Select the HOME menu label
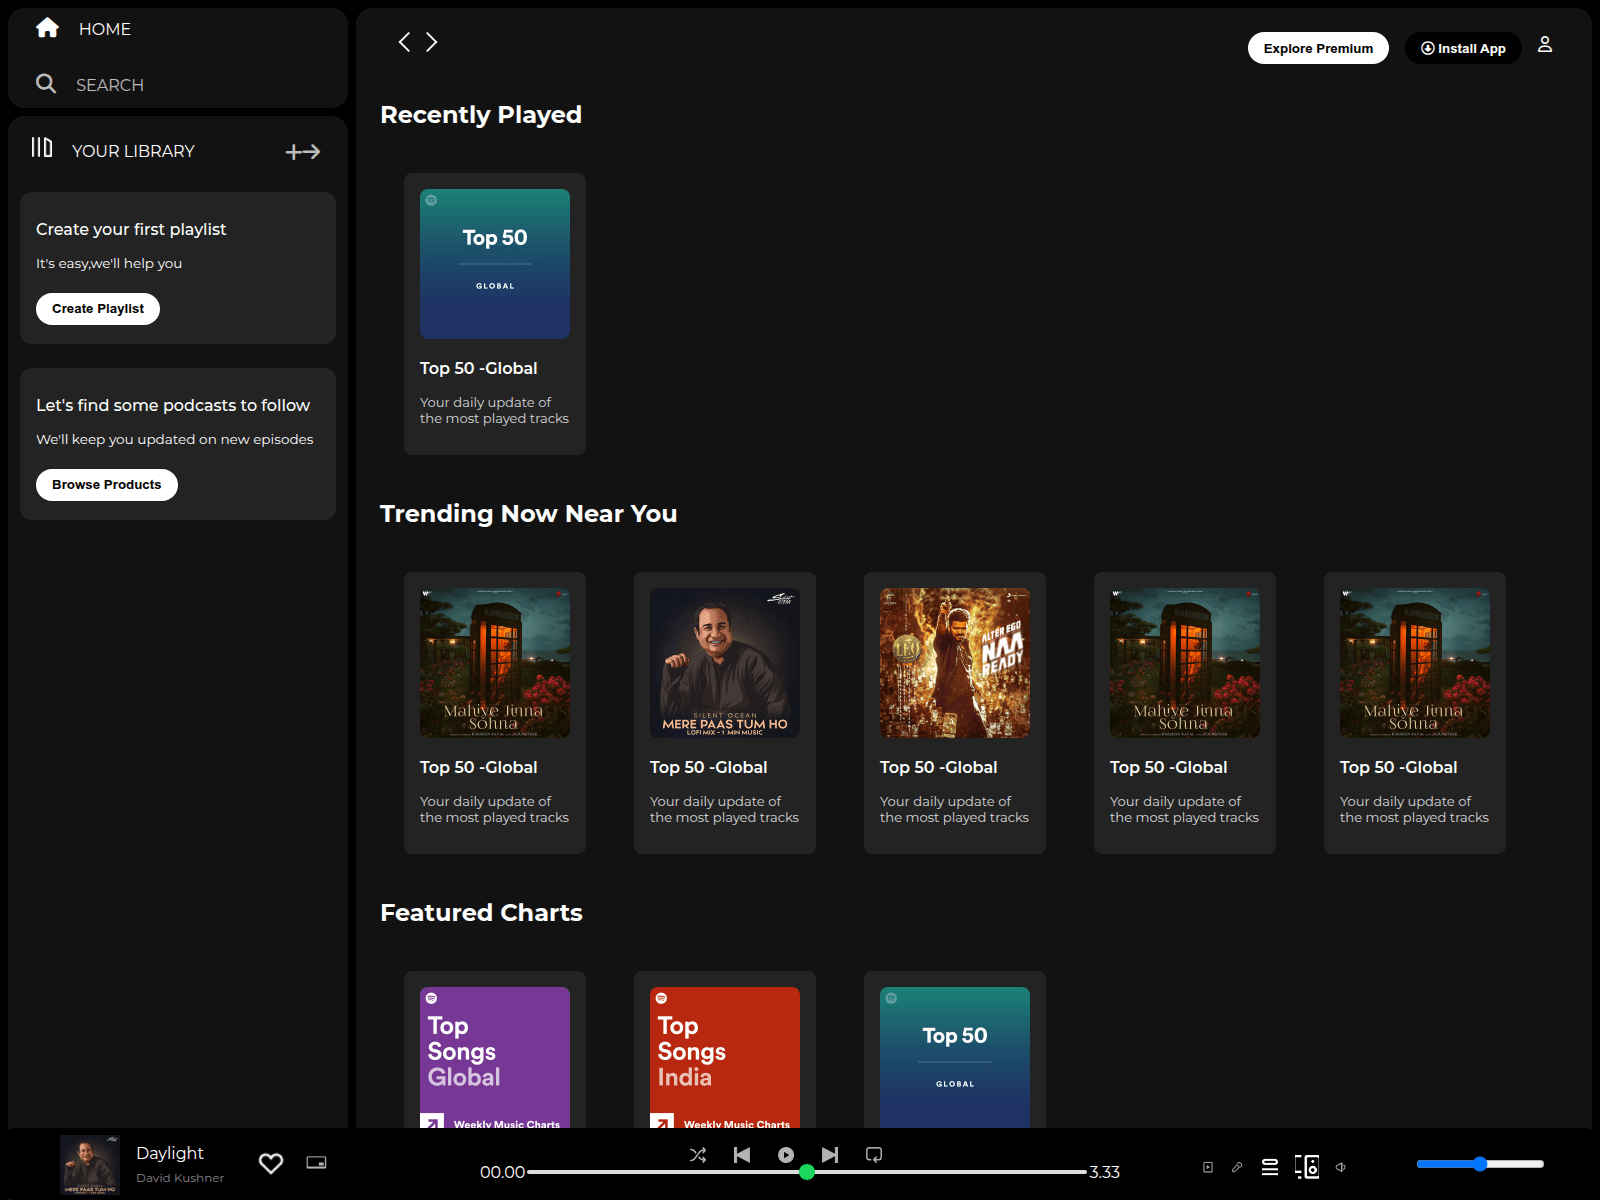 tap(105, 29)
